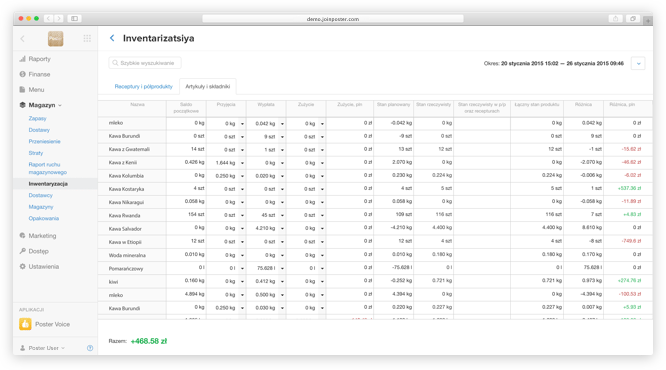The height and width of the screenshot is (370, 666).
Task: Open Wypłata dropdown in Kawa Rwanda row
Action: pyautogui.click(x=282, y=215)
